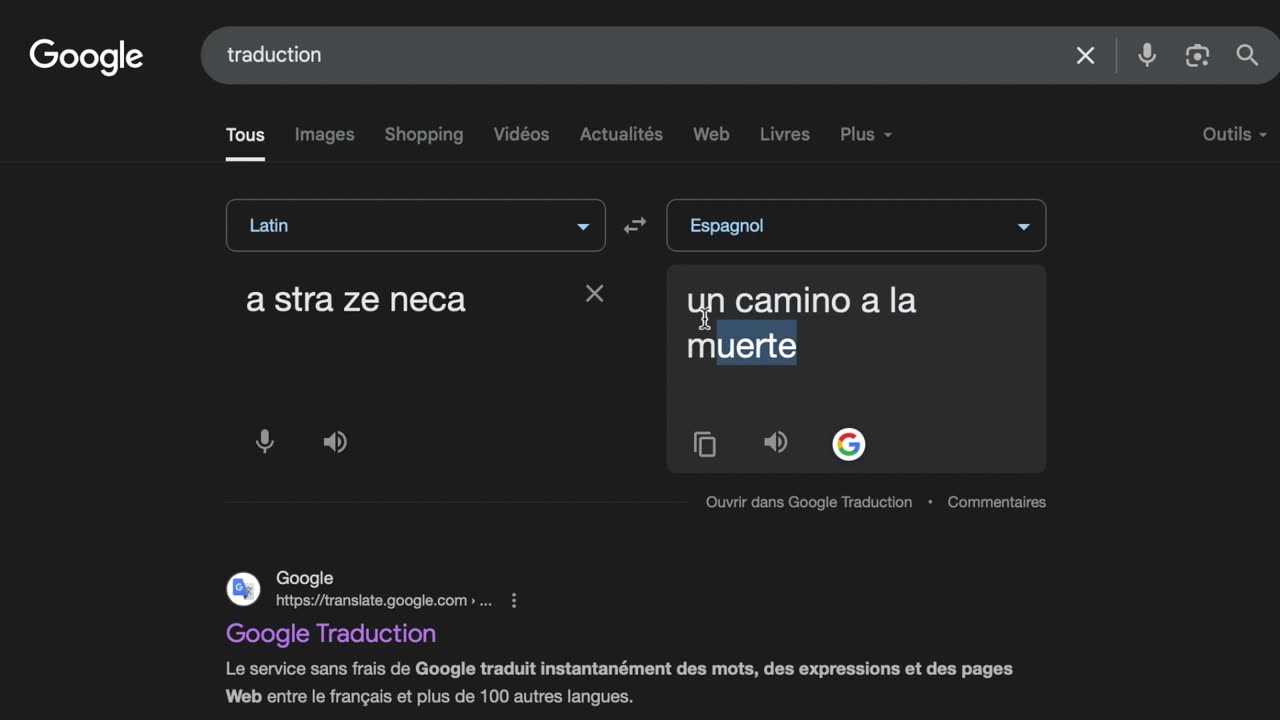Copy the translated text
The width and height of the screenshot is (1280, 720).
click(x=705, y=444)
